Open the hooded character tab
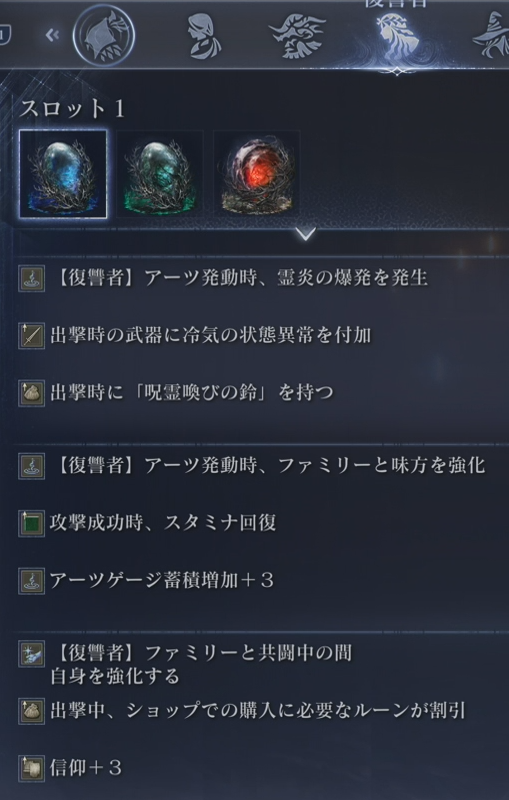The image size is (509, 800). pos(205,36)
